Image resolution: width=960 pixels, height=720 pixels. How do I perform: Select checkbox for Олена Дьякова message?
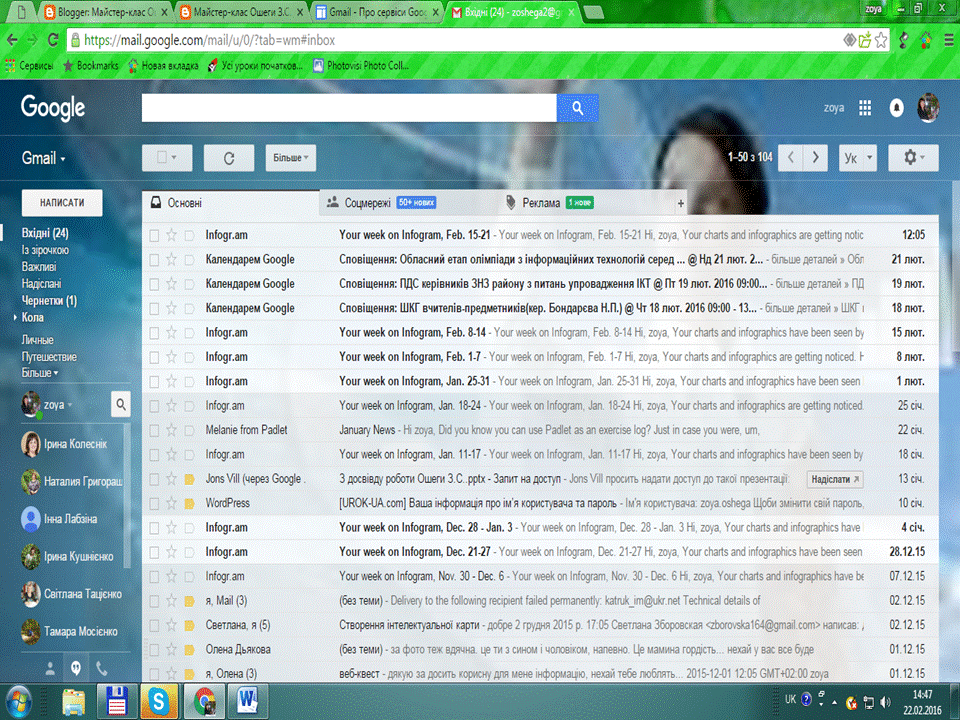(x=154, y=650)
